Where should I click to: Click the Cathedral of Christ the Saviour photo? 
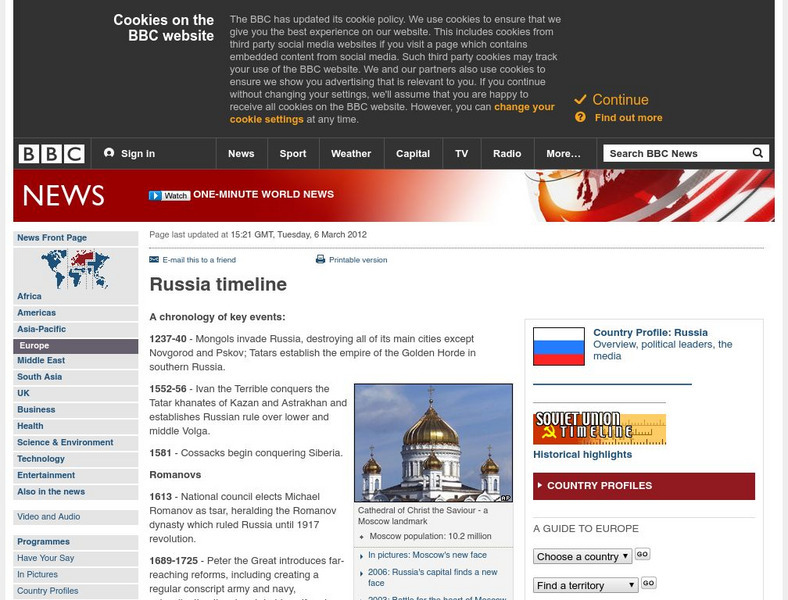pyautogui.click(x=433, y=443)
